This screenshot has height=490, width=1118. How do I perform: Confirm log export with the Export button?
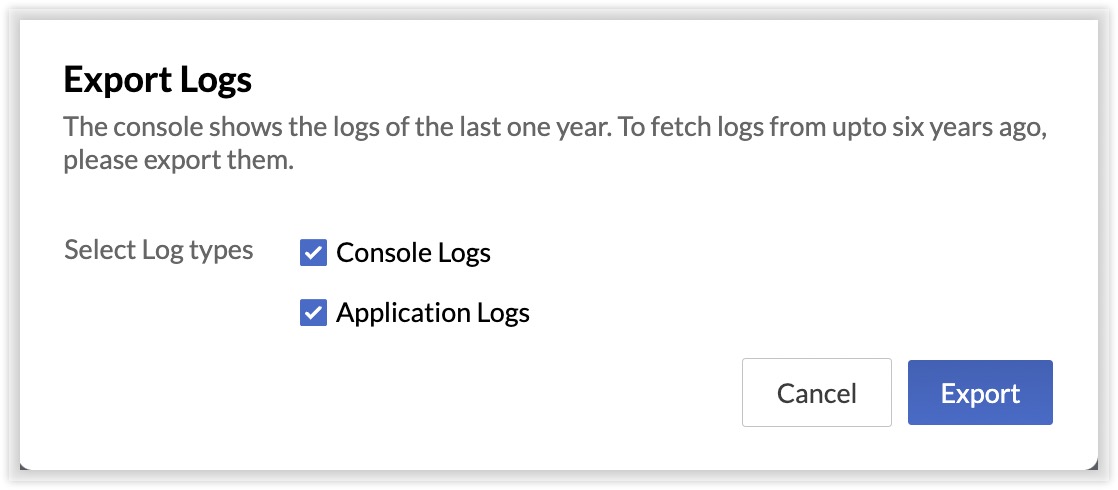[x=980, y=393]
